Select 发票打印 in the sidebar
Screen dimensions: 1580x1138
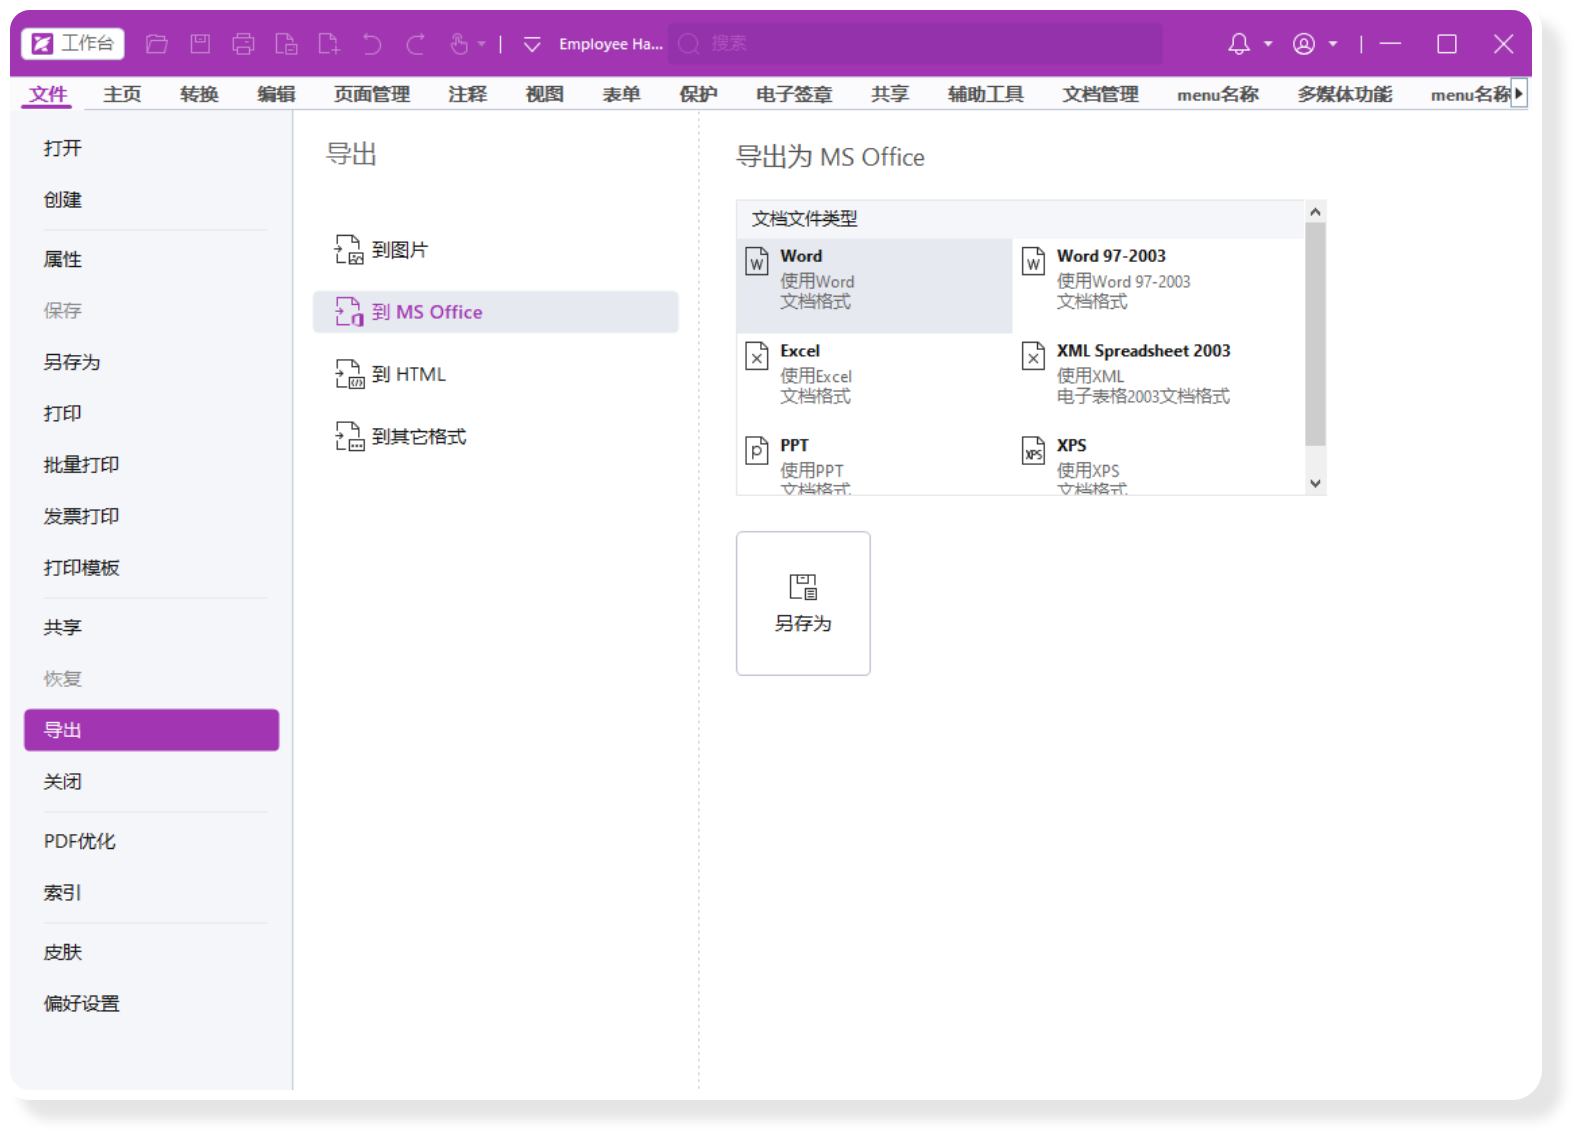pyautogui.click(x=152, y=516)
